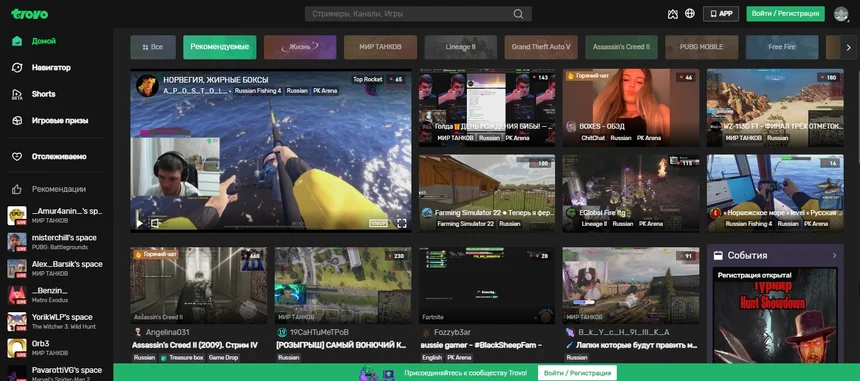Click the BOXES - ОБЭД streamer avatar
This screenshot has height=381, width=860.
(571, 127)
